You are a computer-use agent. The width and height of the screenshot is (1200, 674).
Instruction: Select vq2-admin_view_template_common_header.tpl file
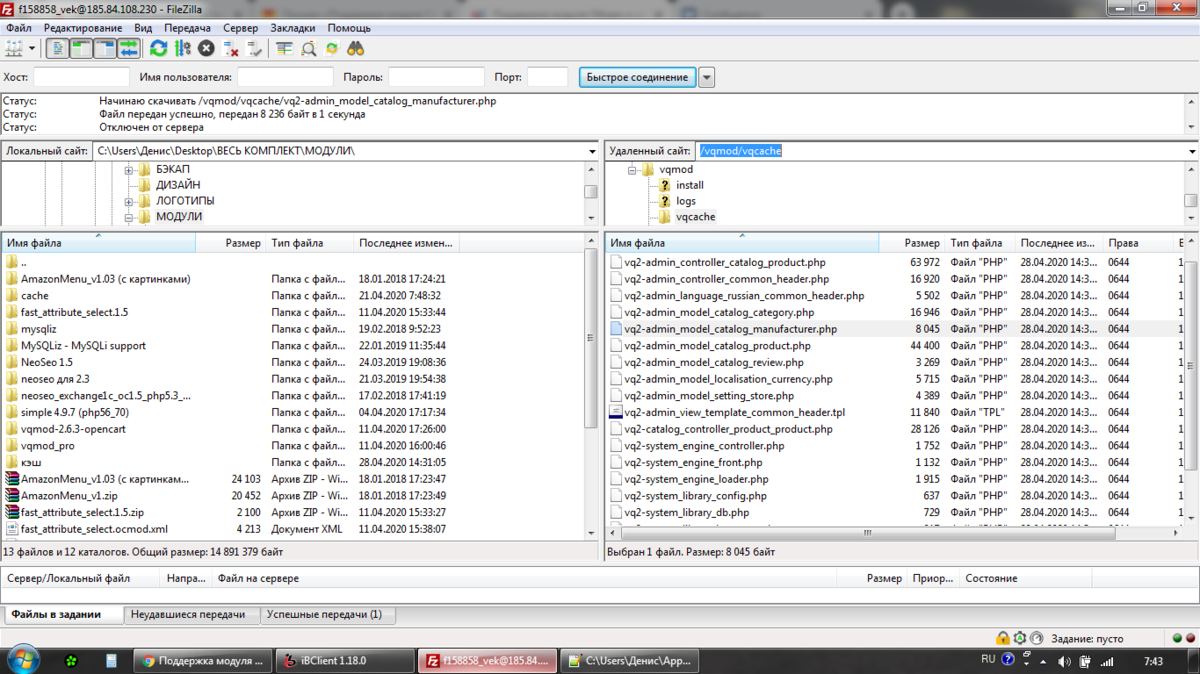(734, 412)
